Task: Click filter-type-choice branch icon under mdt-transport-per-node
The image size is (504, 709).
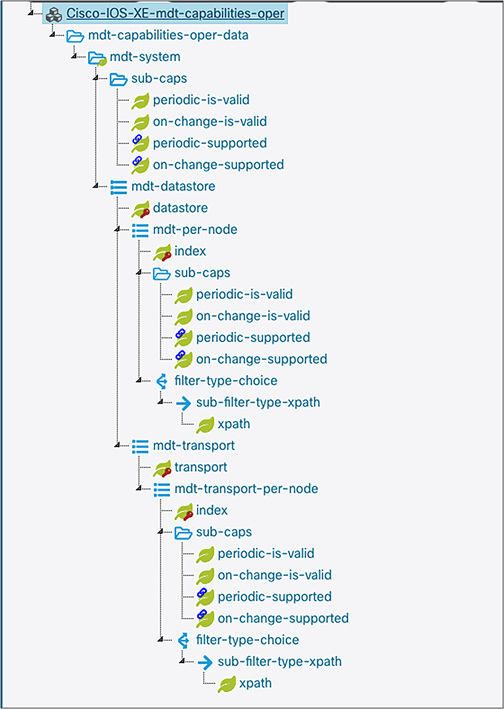Action: tap(183, 640)
